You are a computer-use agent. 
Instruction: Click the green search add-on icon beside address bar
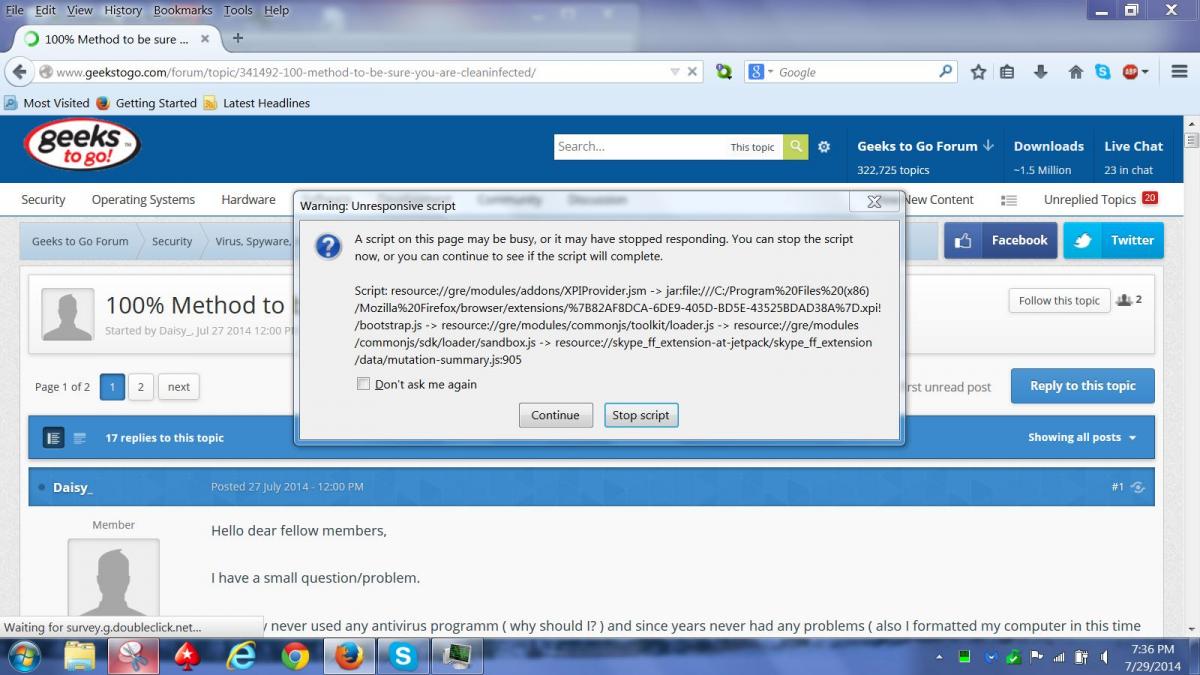tap(723, 72)
